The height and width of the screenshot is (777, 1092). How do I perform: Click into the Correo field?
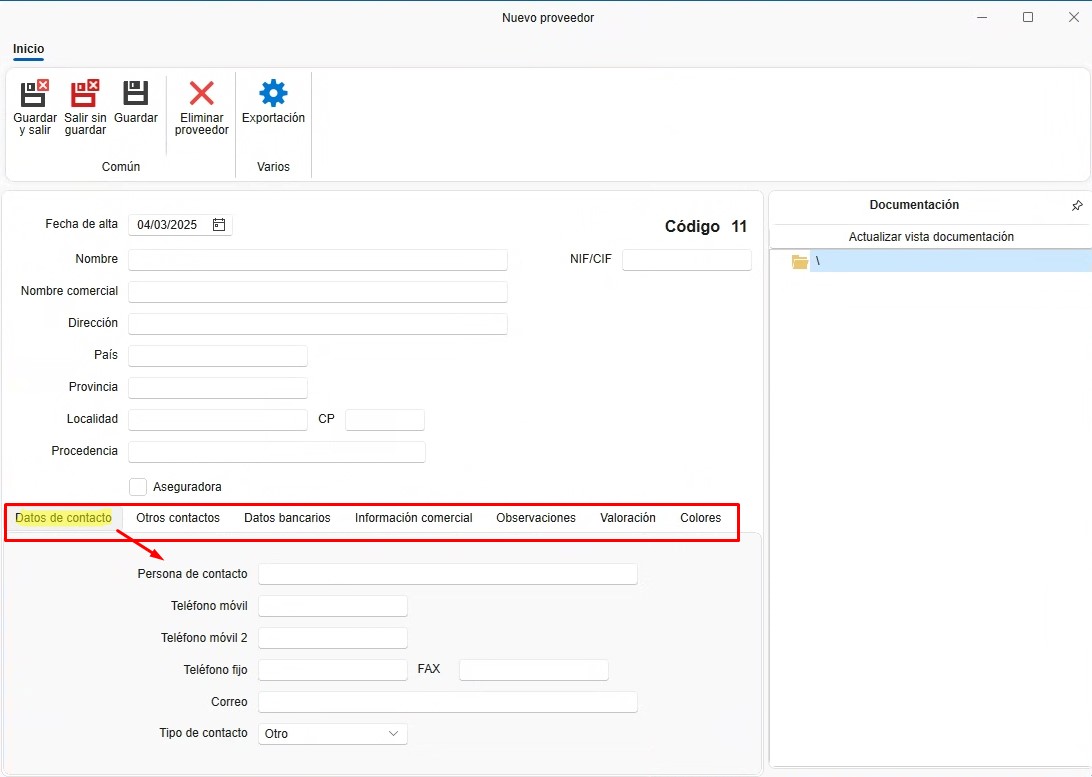448,702
